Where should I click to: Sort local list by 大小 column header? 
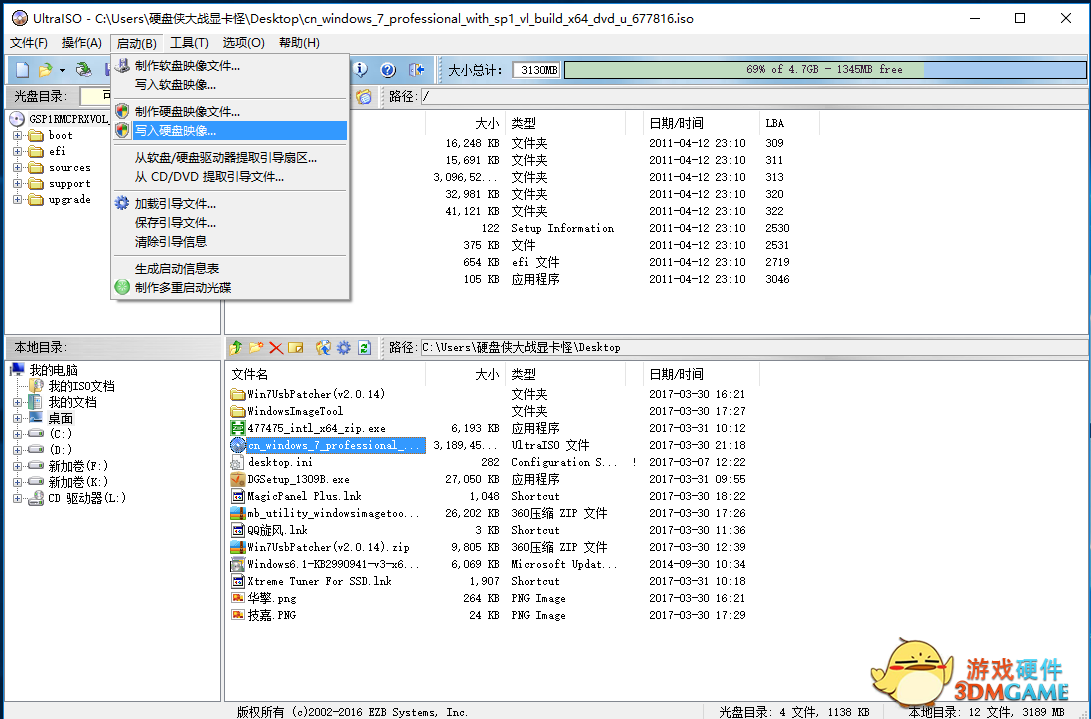click(x=465, y=374)
